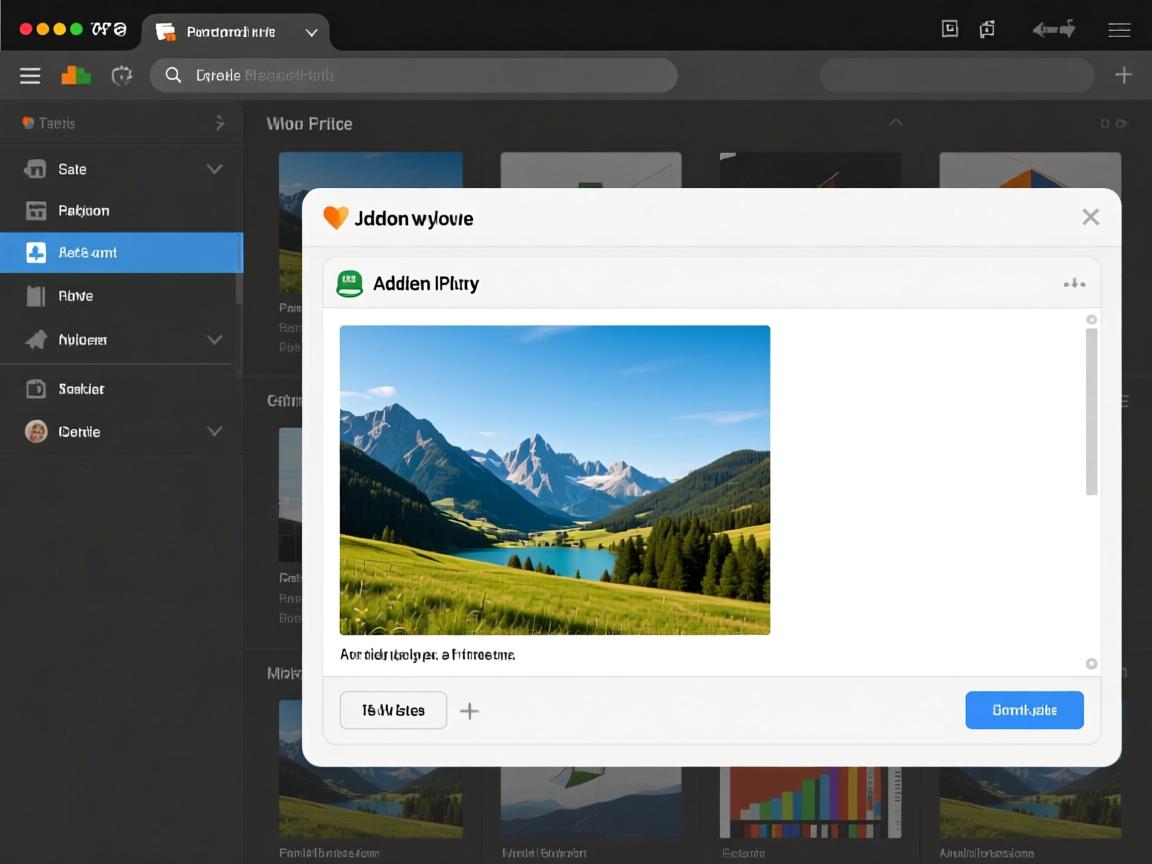Click the hamburger menu icon in the toolbar
This screenshot has width=1152, height=864.
[x=30, y=76]
